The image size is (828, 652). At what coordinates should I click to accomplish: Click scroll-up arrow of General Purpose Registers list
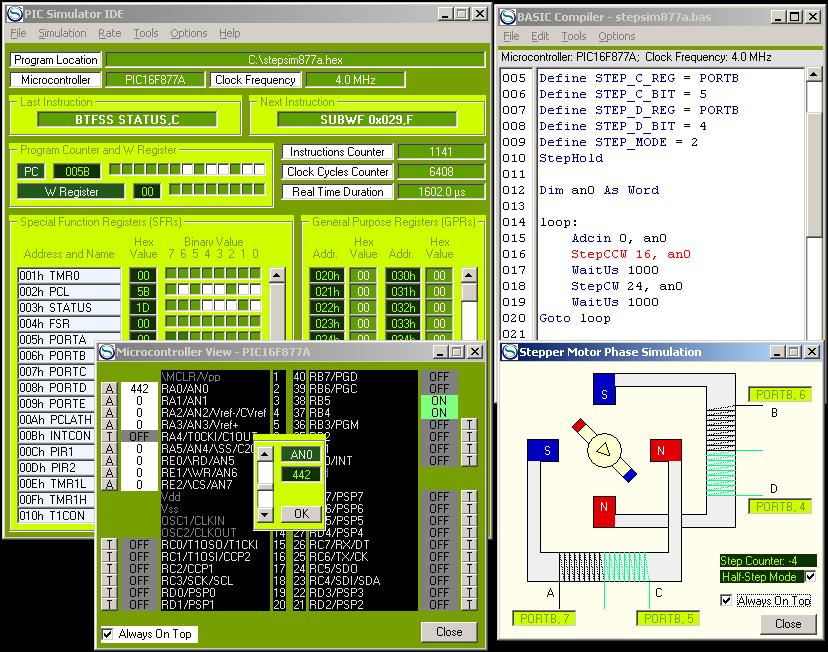coord(468,275)
